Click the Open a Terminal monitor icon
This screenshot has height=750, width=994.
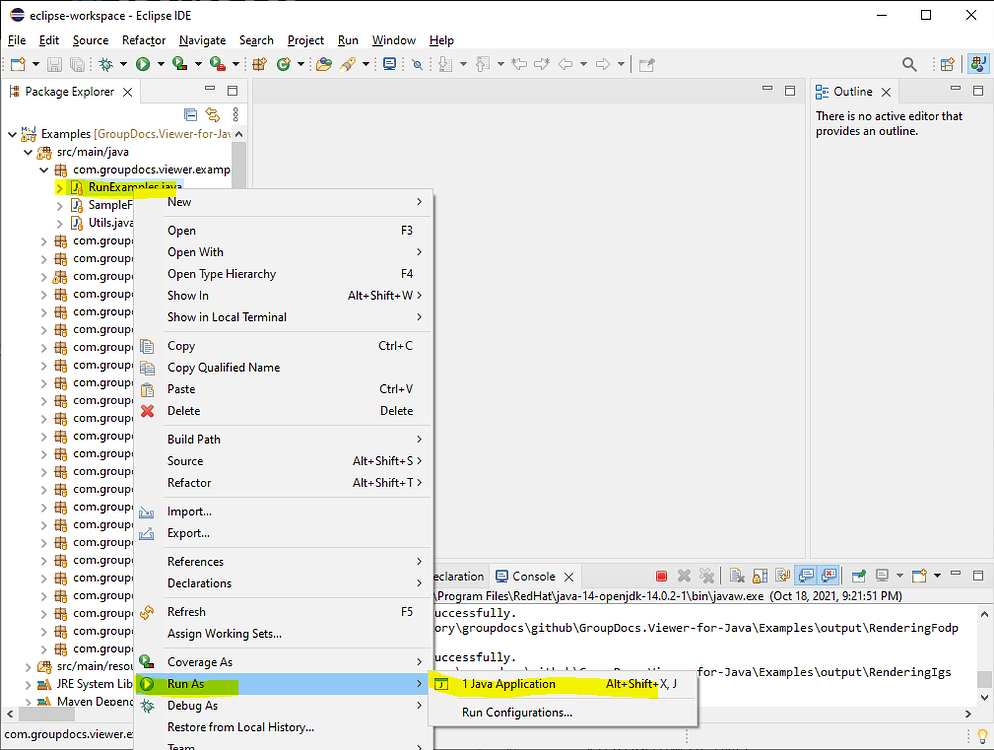pyautogui.click(x=389, y=64)
